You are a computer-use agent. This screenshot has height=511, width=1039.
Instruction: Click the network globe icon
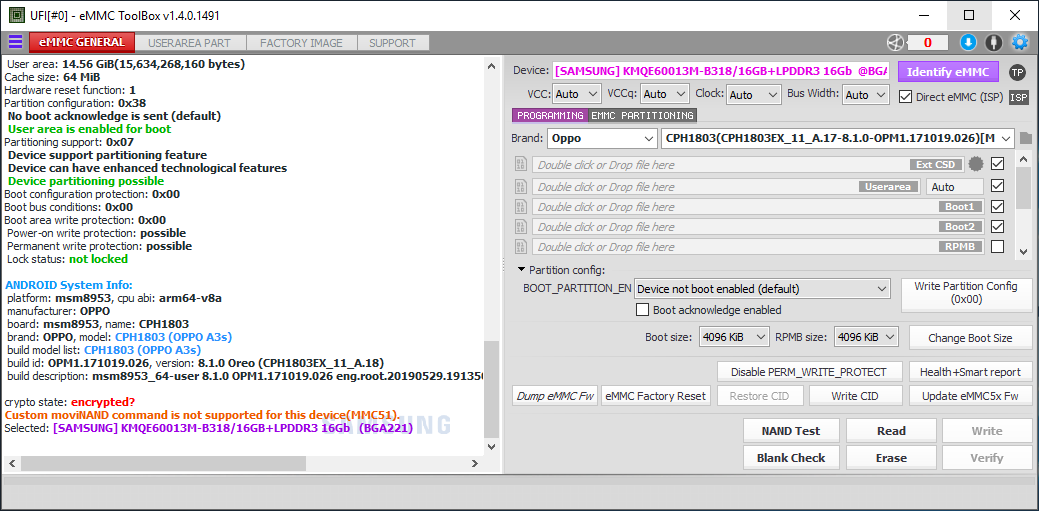(x=895, y=42)
